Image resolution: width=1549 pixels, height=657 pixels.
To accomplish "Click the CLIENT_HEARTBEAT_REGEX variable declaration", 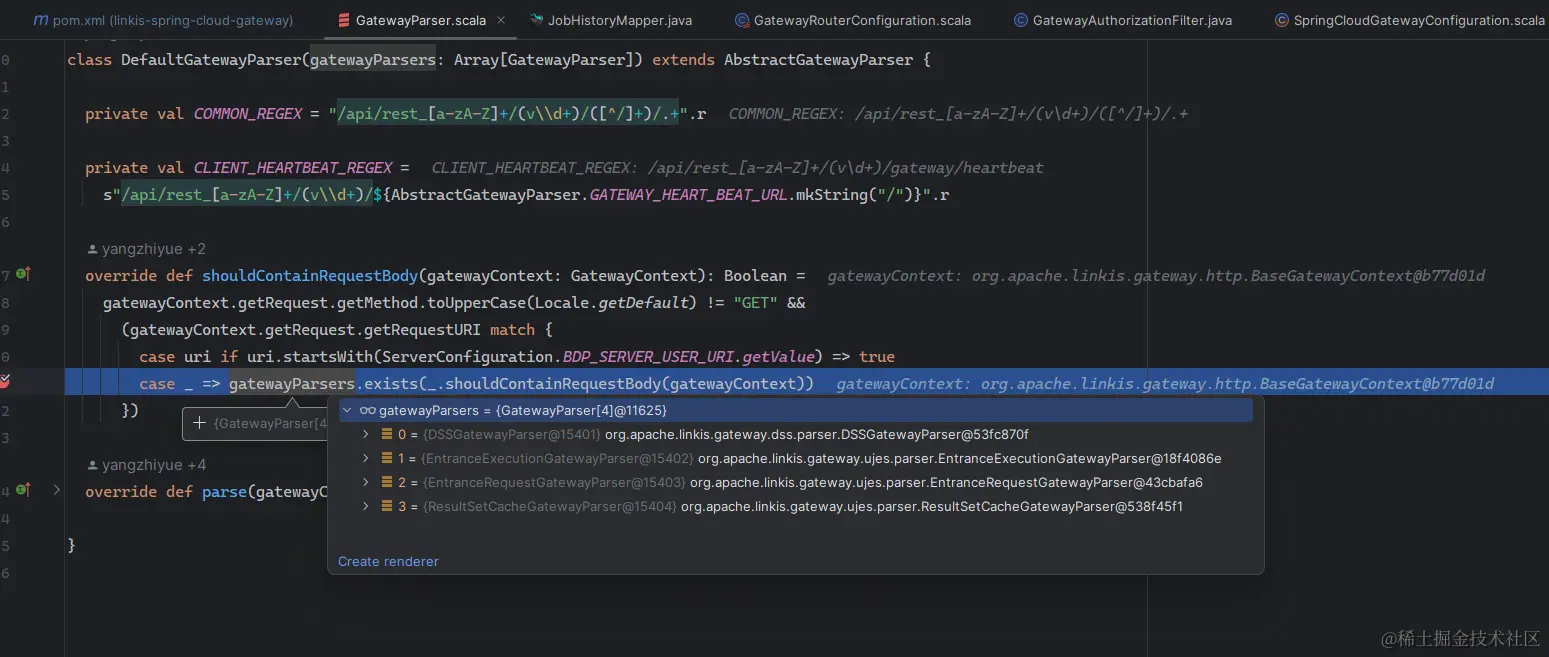I will point(293,167).
